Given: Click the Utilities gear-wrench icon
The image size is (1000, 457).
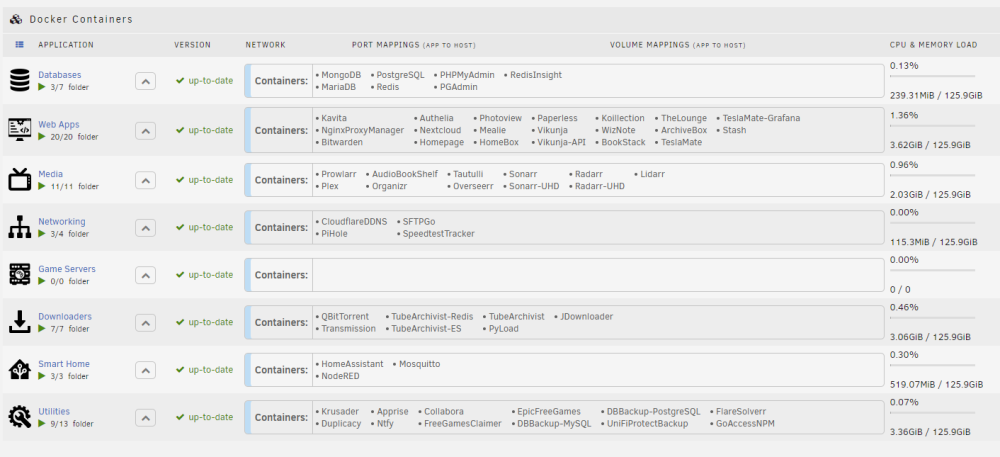Looking at the screenshot, I should coord(20,417).
